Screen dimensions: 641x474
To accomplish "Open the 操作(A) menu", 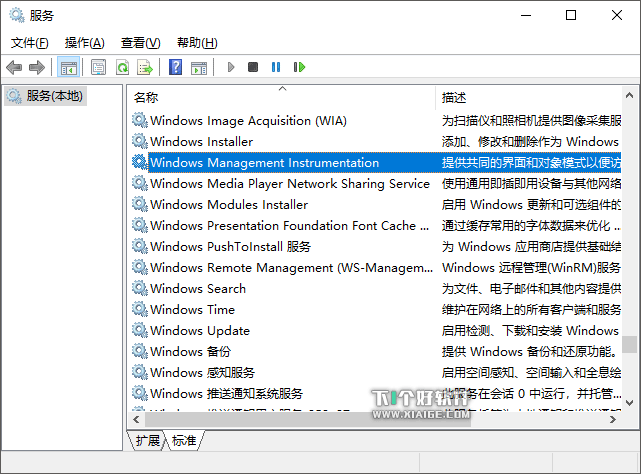I will coord(85,43).
